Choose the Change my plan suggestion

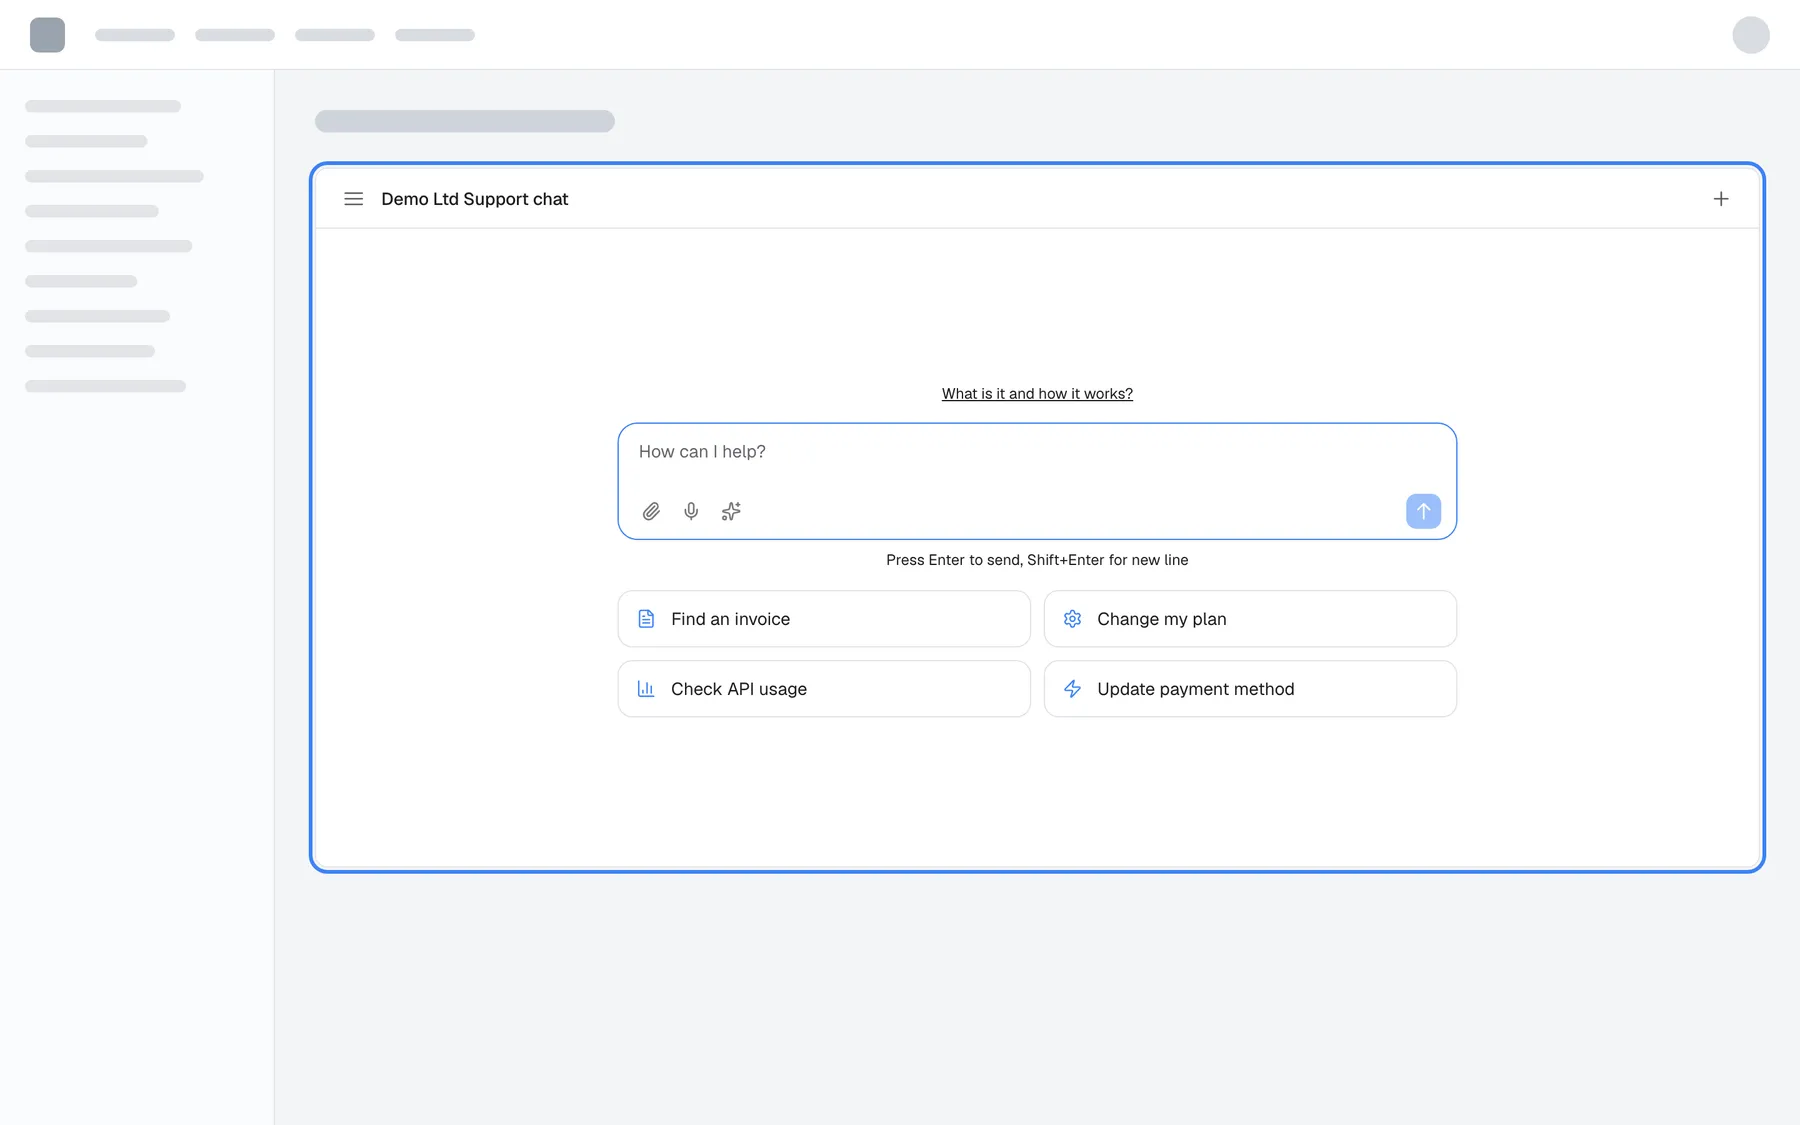pos(1250,619)
